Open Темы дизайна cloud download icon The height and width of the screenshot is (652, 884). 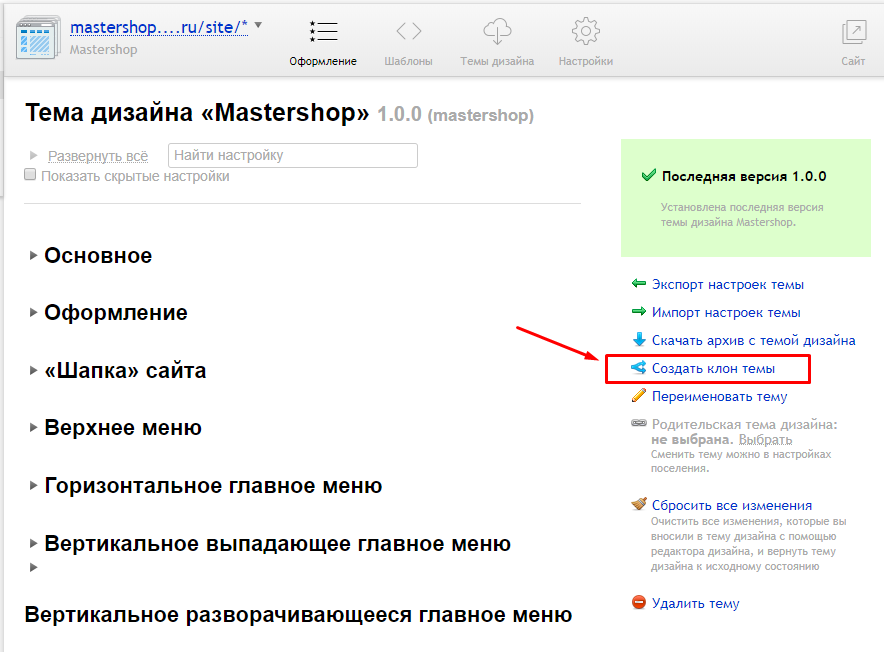497,32
